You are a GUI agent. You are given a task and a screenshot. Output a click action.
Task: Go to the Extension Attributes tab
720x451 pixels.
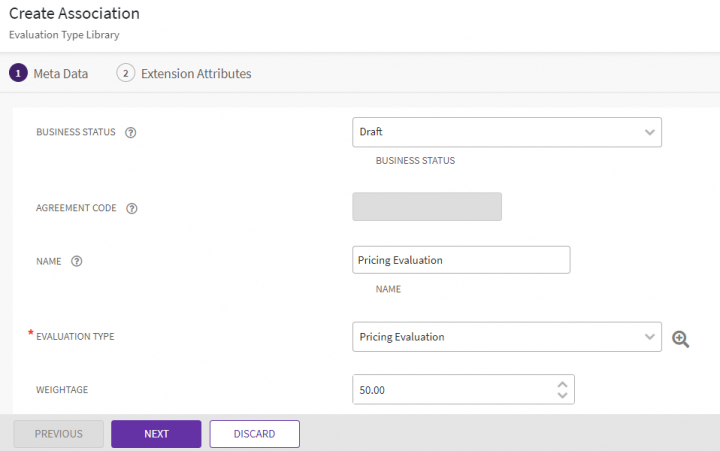(196, 73)
